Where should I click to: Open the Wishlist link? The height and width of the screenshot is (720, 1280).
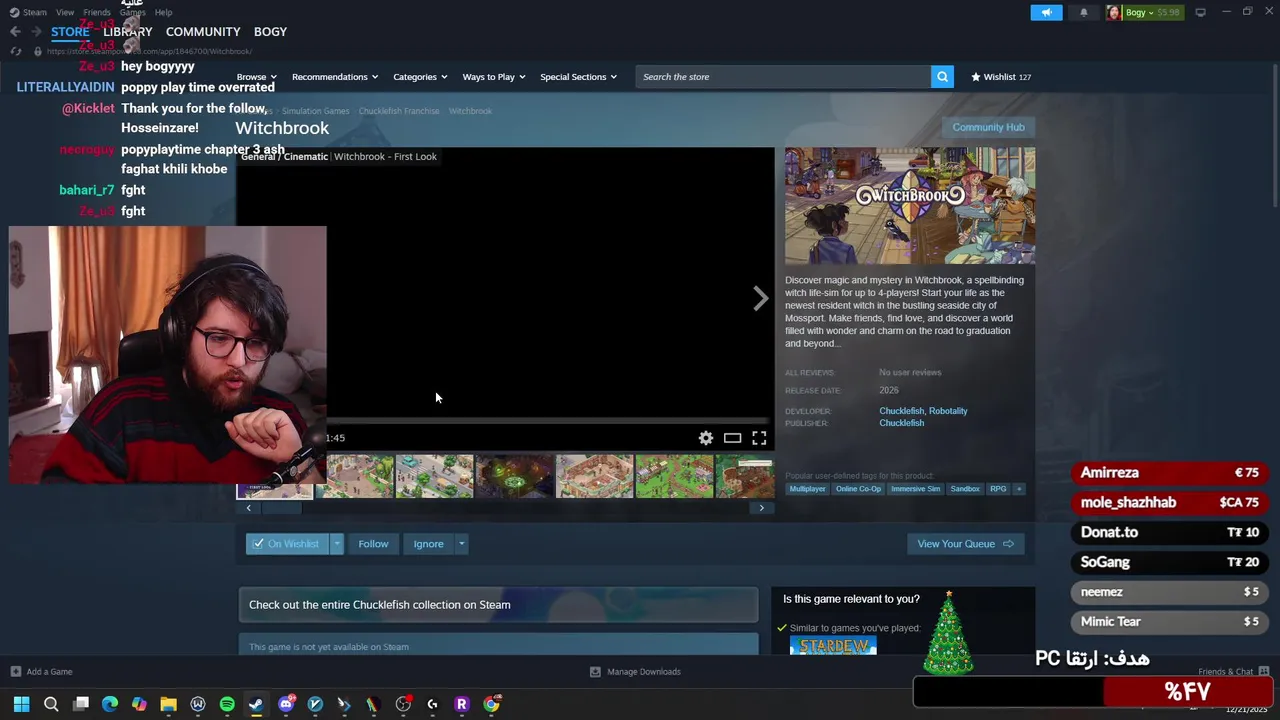(1001, 77)
